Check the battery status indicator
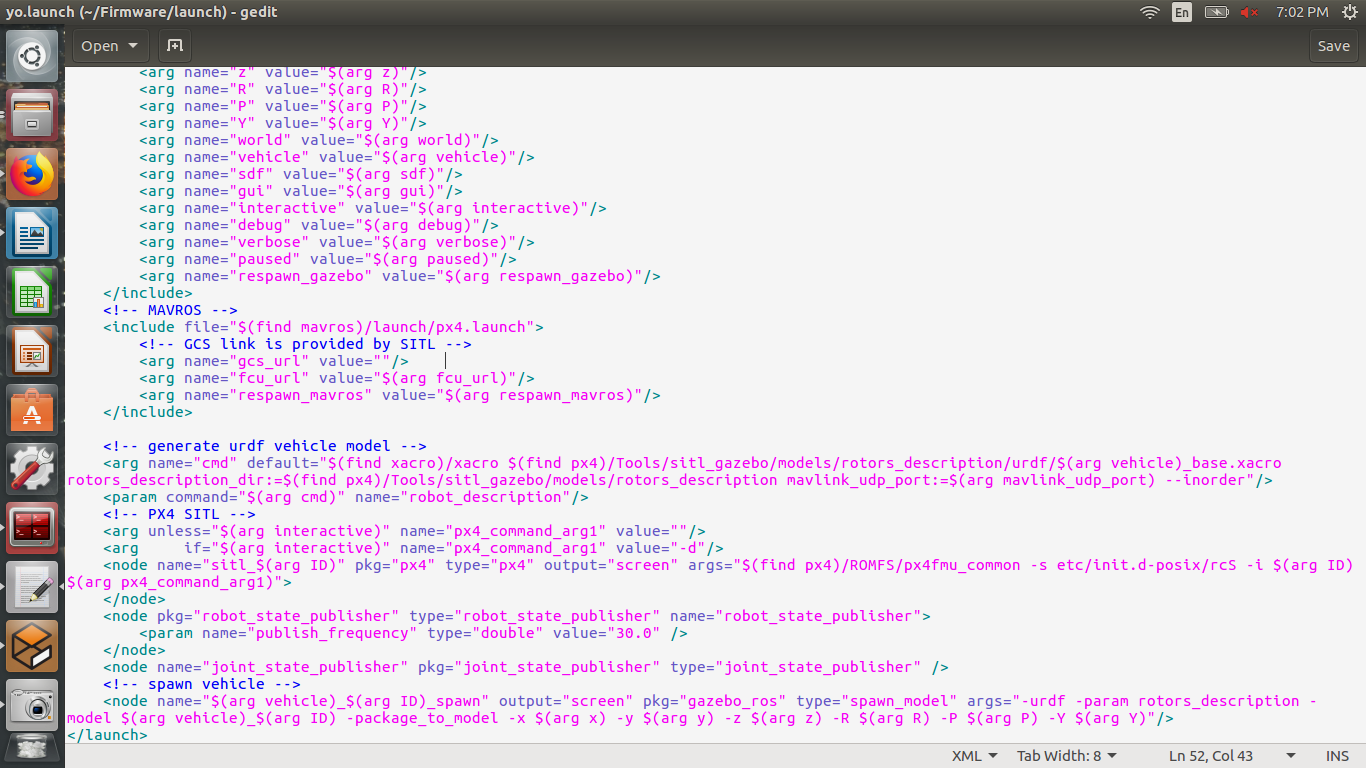This screenshot has height=768, width=1366. (1216, 12)
